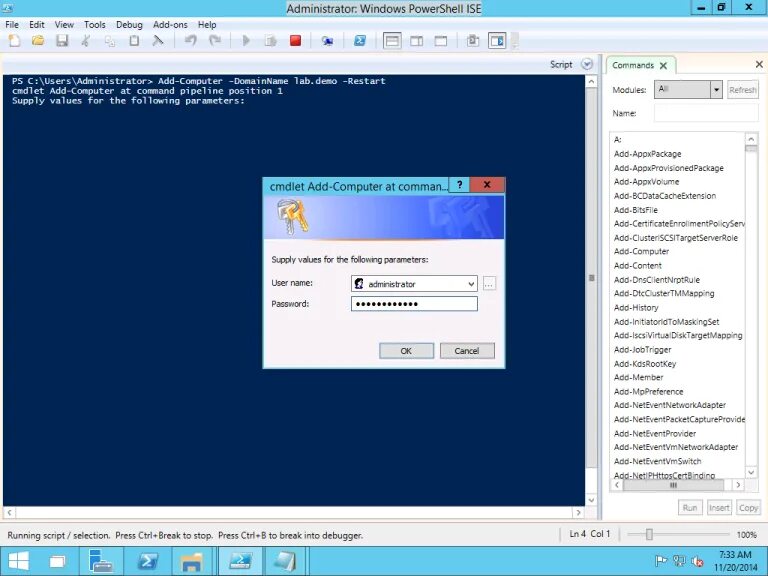The height and width of the screenshot is (576, 768).
Task: Click the Cut scissors icon
Action: [86, 41]
